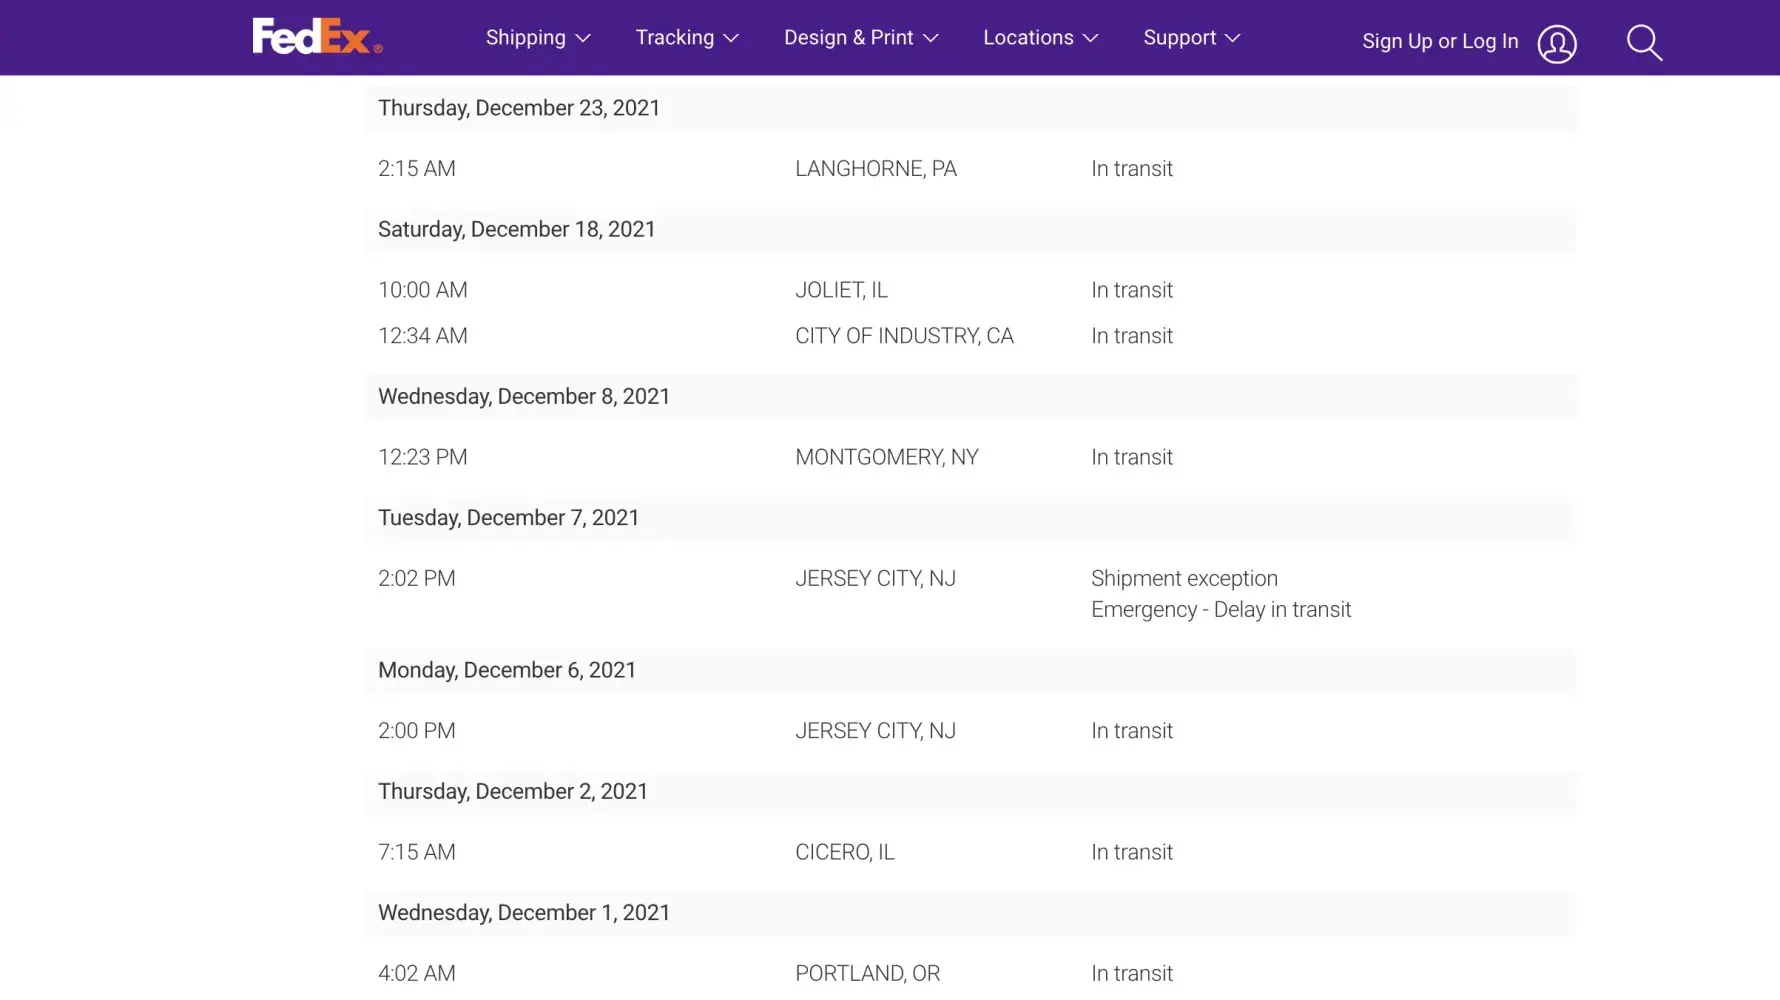The height and width of the screenshot is (1000, 1780).
Task: Open the Shipping menu
Action: click(x=525, y=38)
